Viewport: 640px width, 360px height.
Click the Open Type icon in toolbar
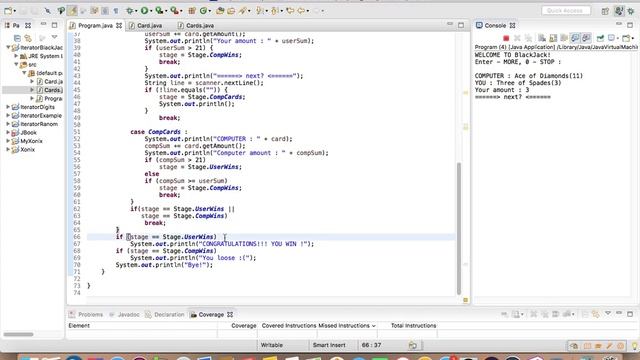(220, 11)
